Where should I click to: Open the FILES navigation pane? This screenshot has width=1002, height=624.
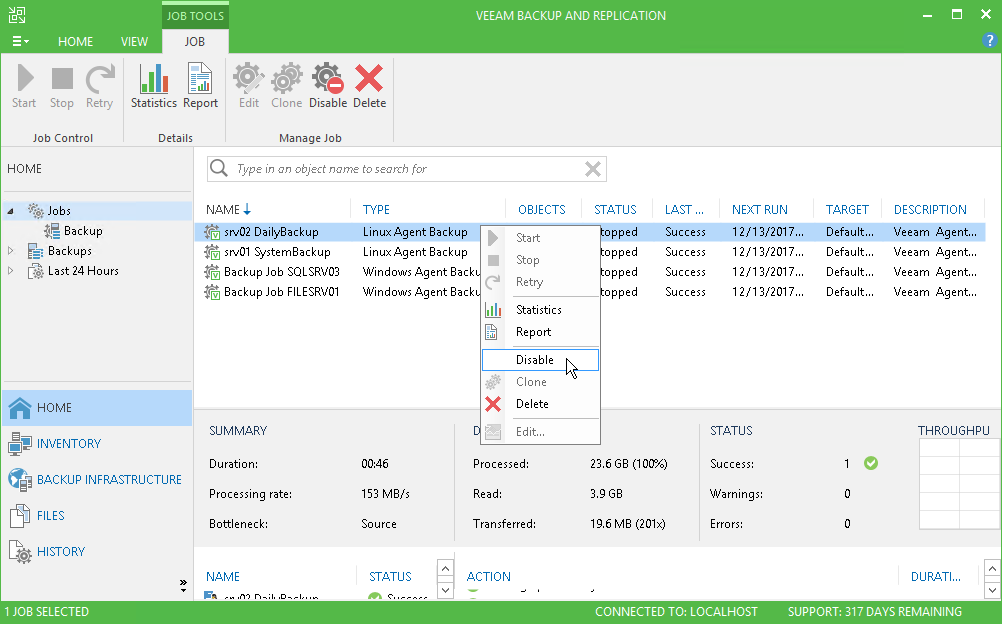tap(97, 515)
